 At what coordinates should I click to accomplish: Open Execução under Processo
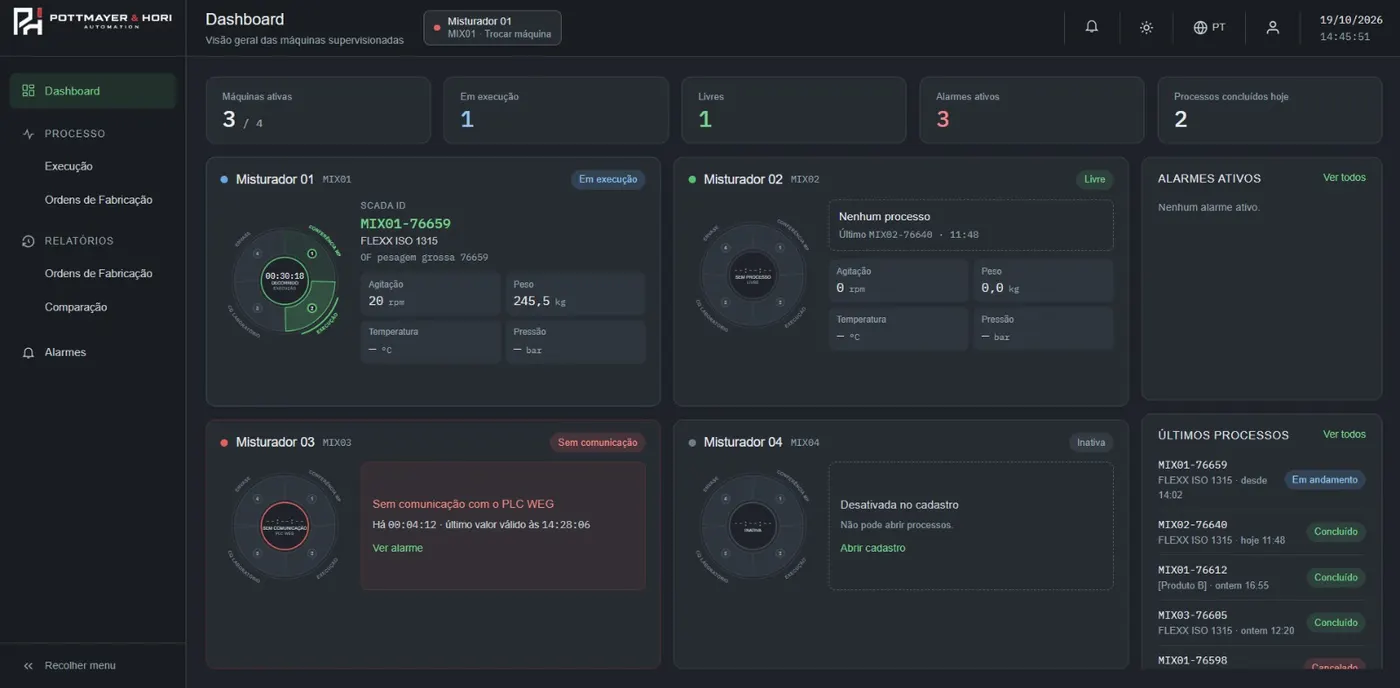(x=69, y=166)
